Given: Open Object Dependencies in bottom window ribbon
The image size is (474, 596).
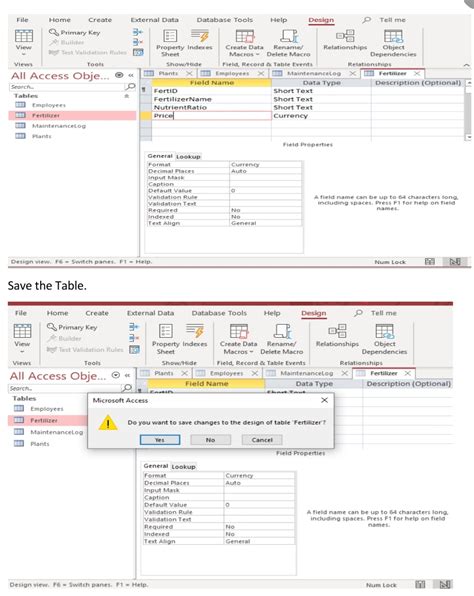Looking at the screenshot, I should pos(384,339).
